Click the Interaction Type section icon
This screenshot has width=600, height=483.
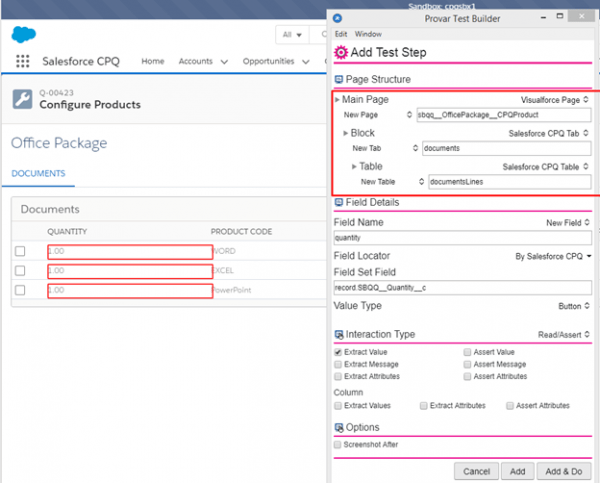[339, 335]
